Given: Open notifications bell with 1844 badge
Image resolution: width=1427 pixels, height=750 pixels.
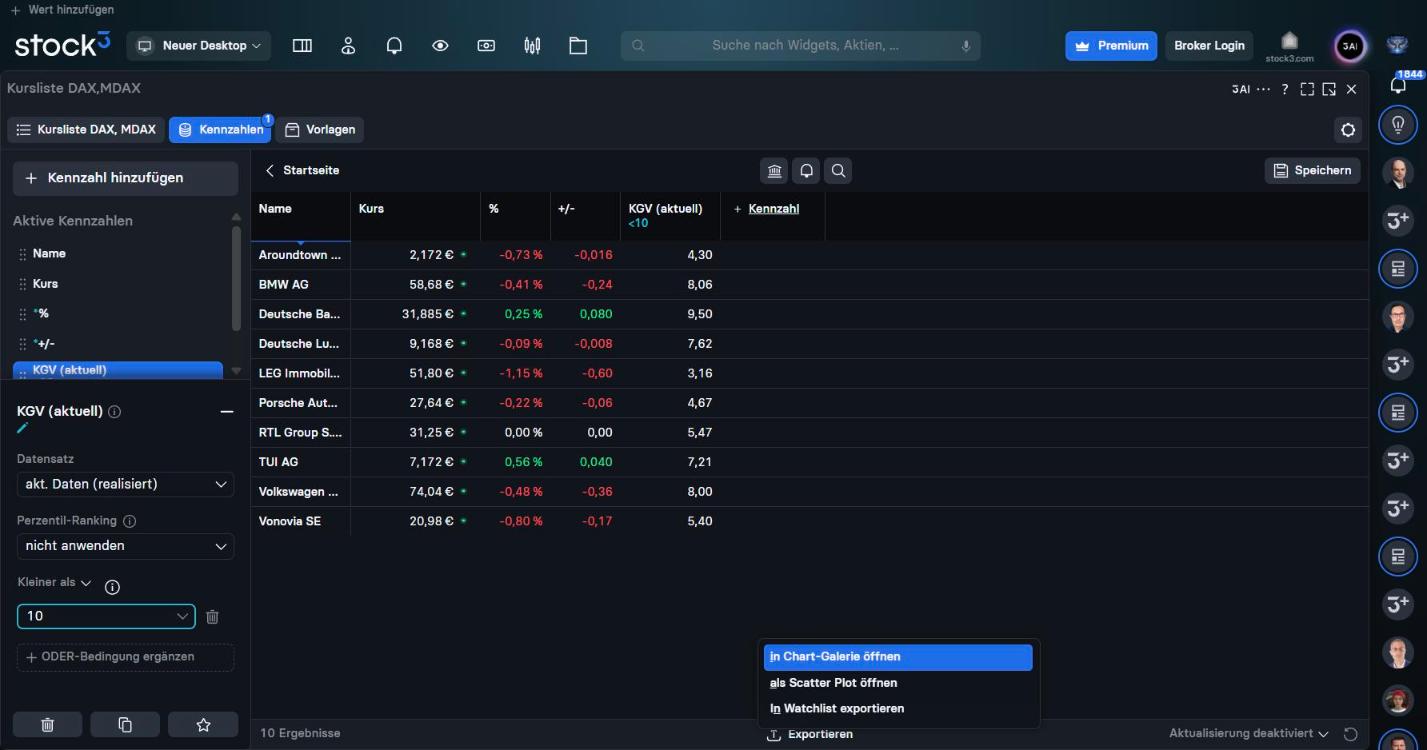Looking at the screenshot, I should pos(1399,85).
